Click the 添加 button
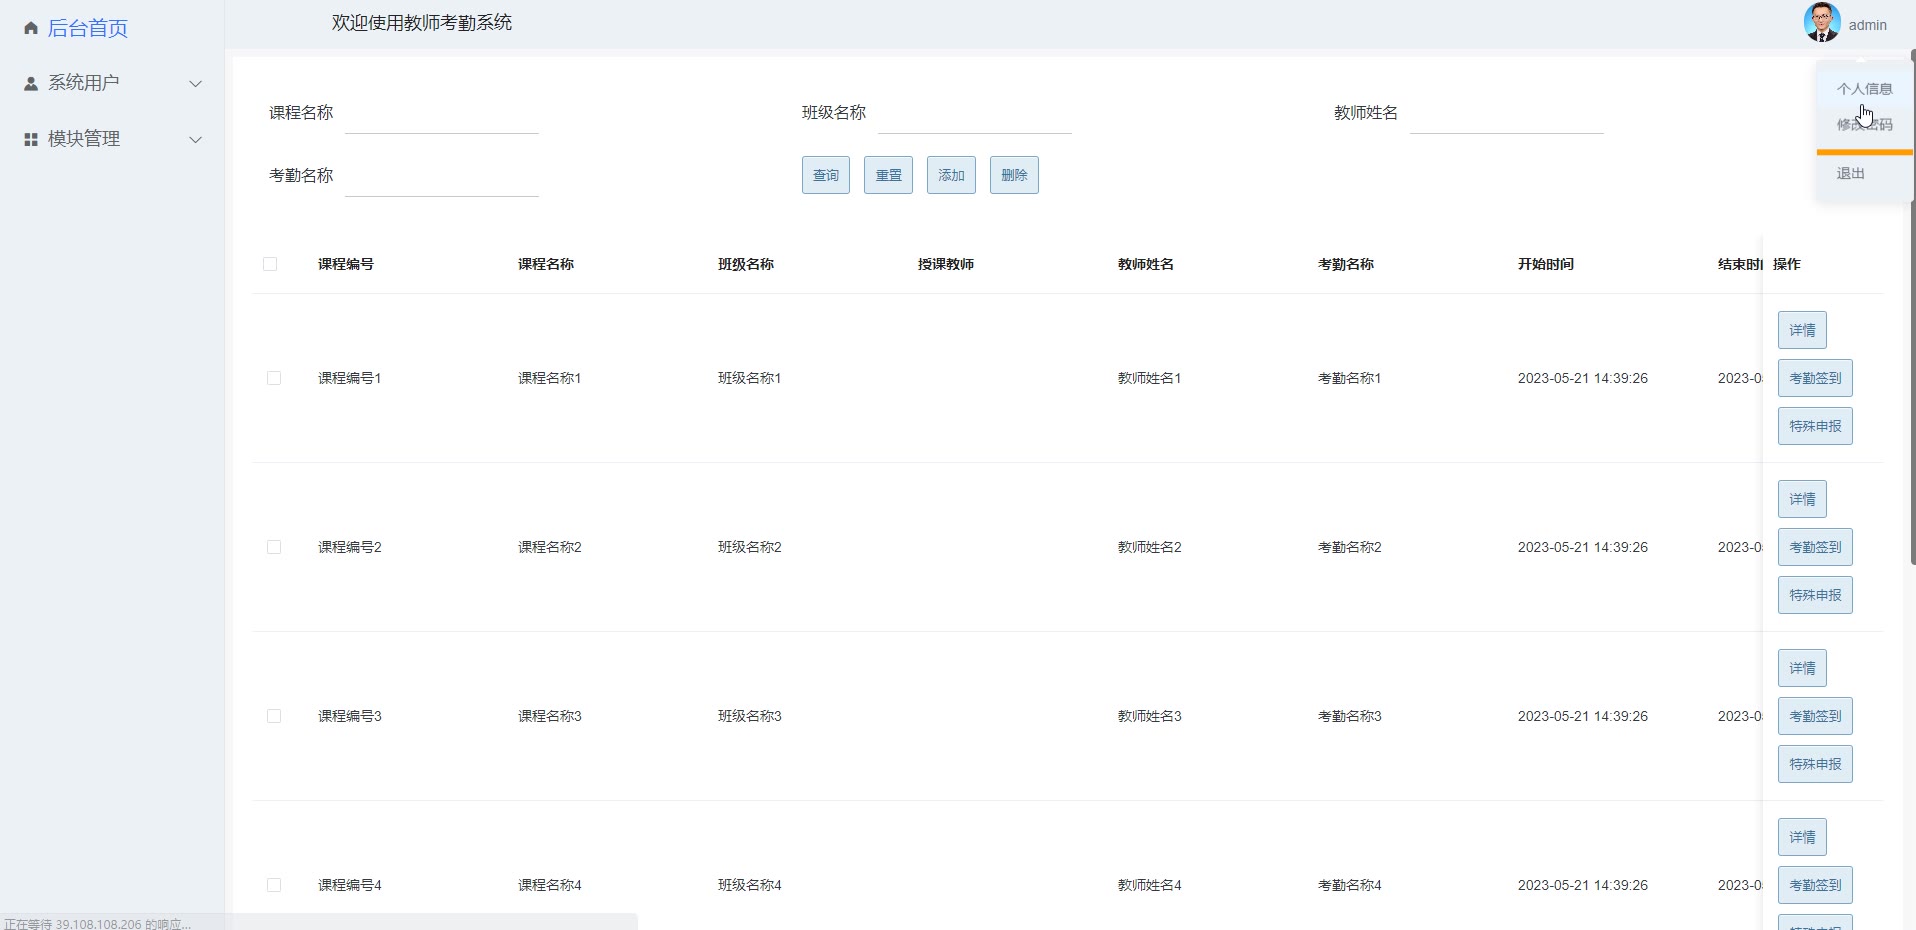The image size is (1916, 930). click(x=952, y=175)
